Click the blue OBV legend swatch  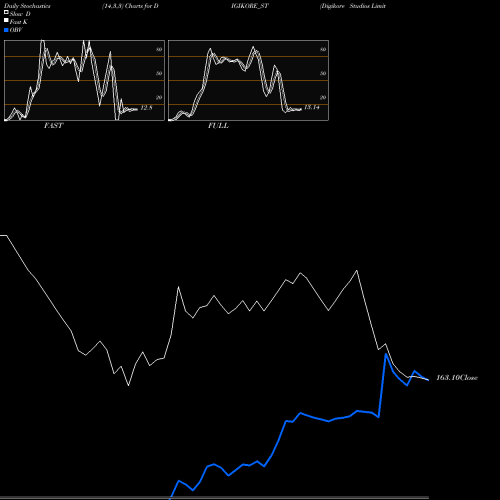coord(6,30)
